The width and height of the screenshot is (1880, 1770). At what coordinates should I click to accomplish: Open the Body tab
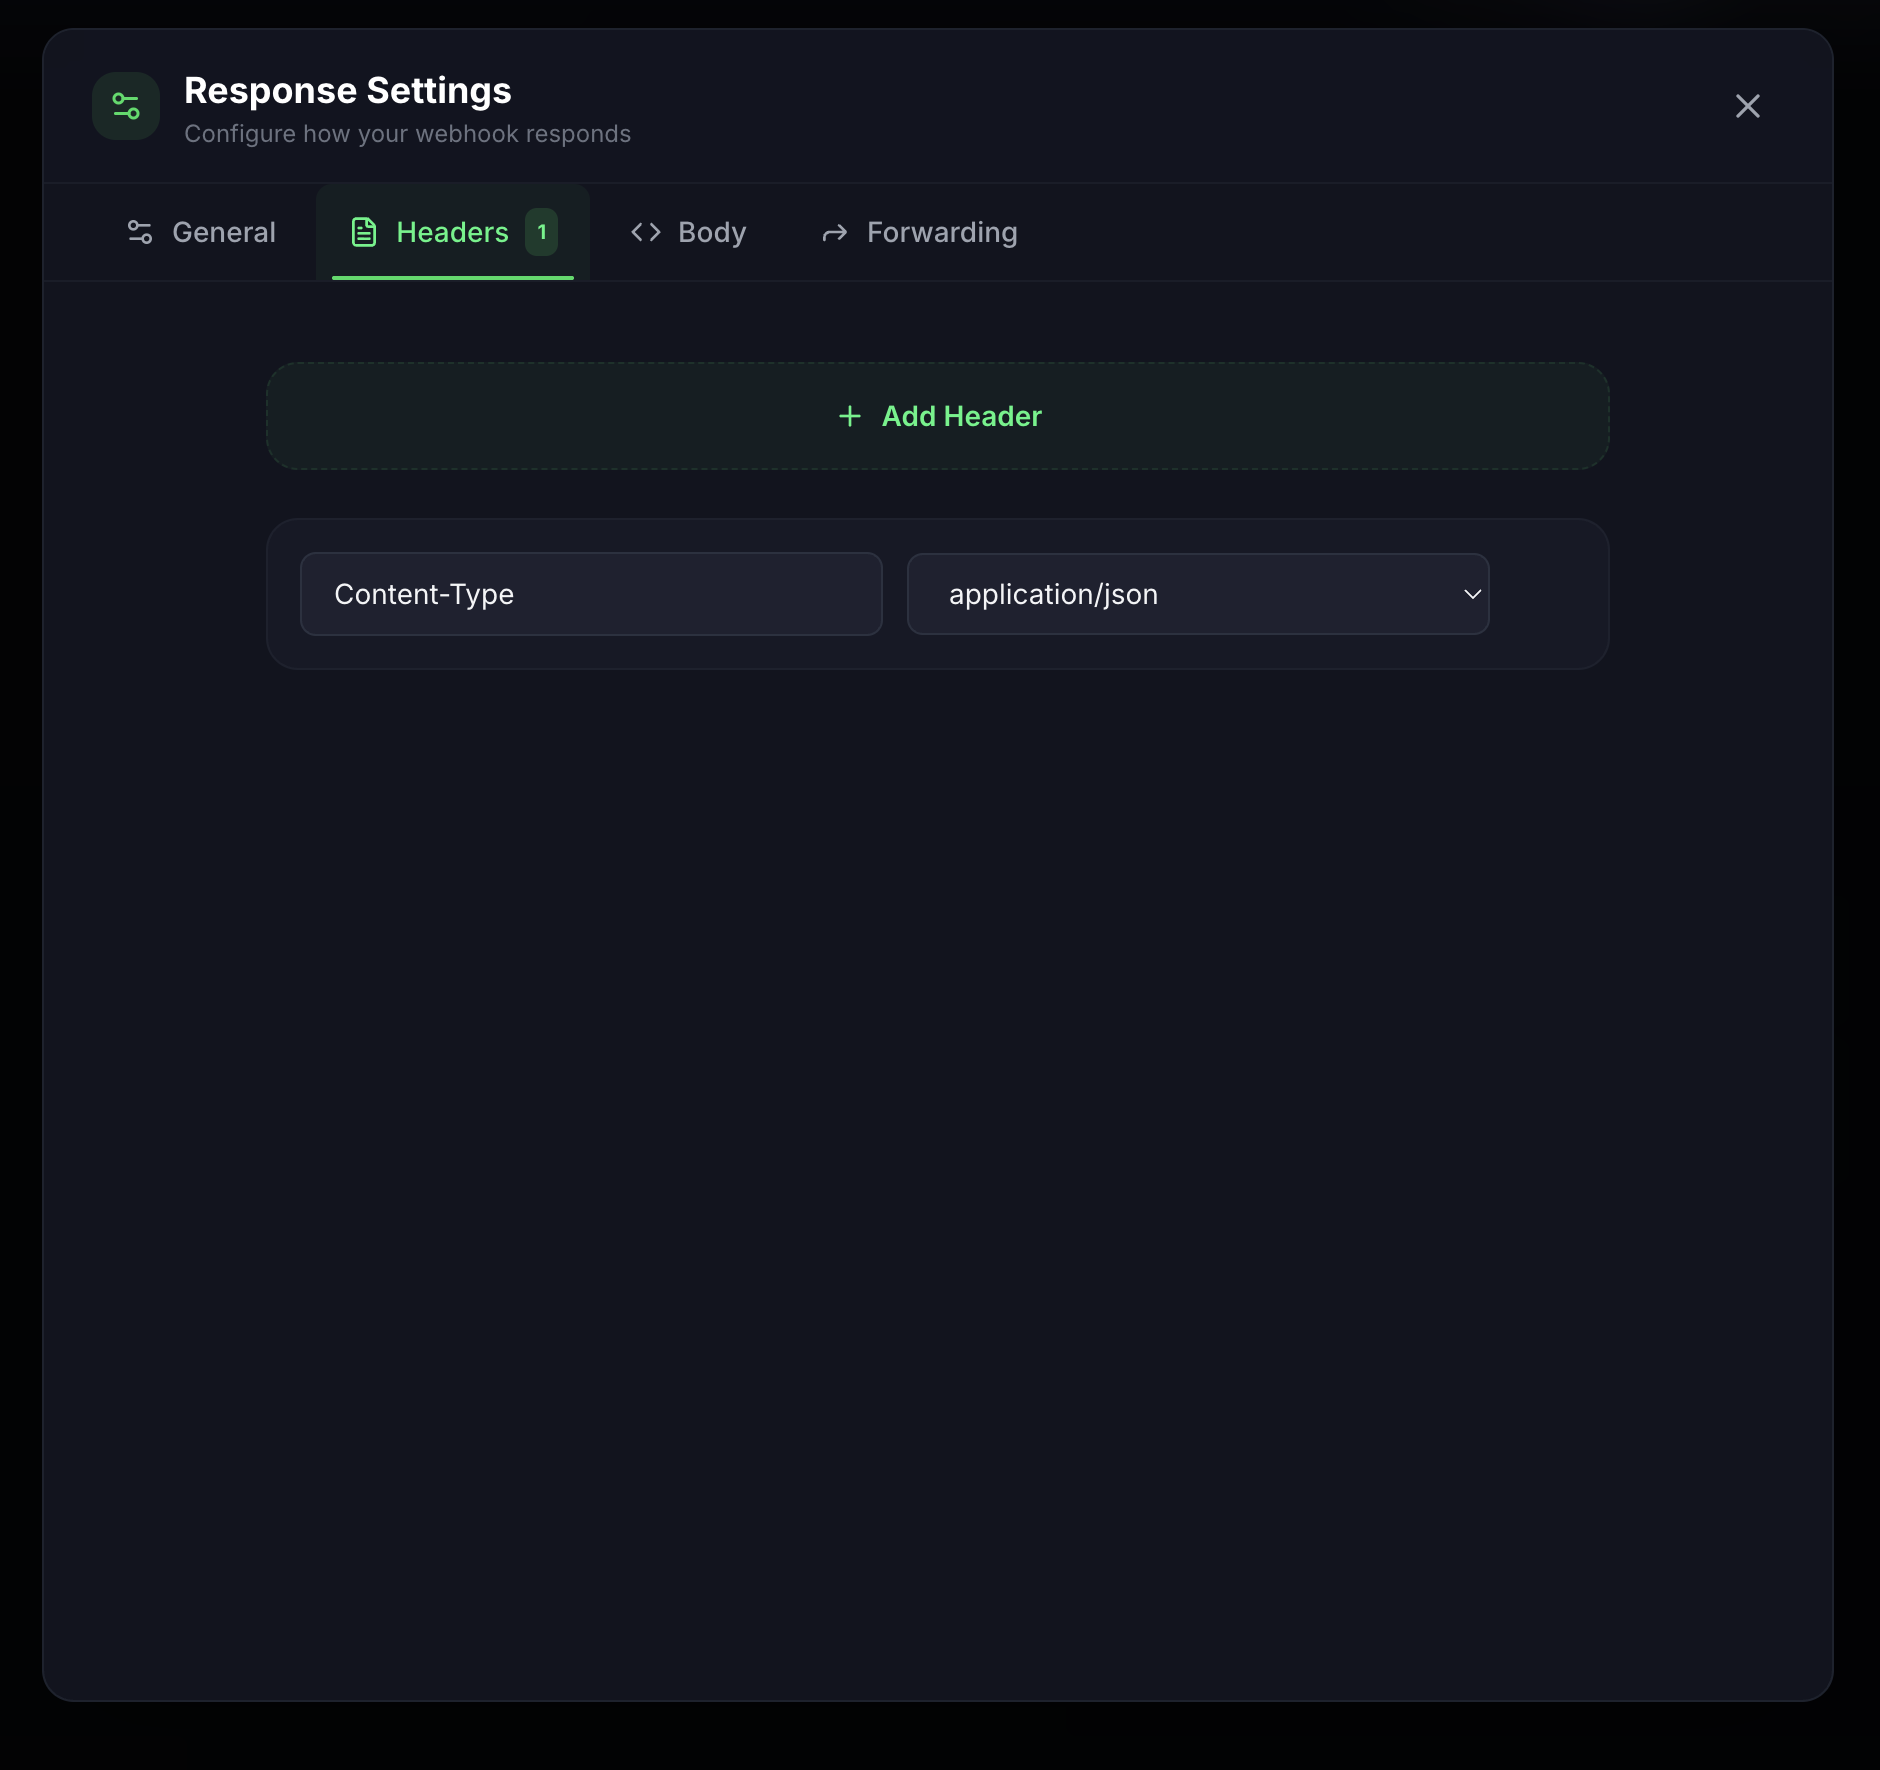point(711,232)
